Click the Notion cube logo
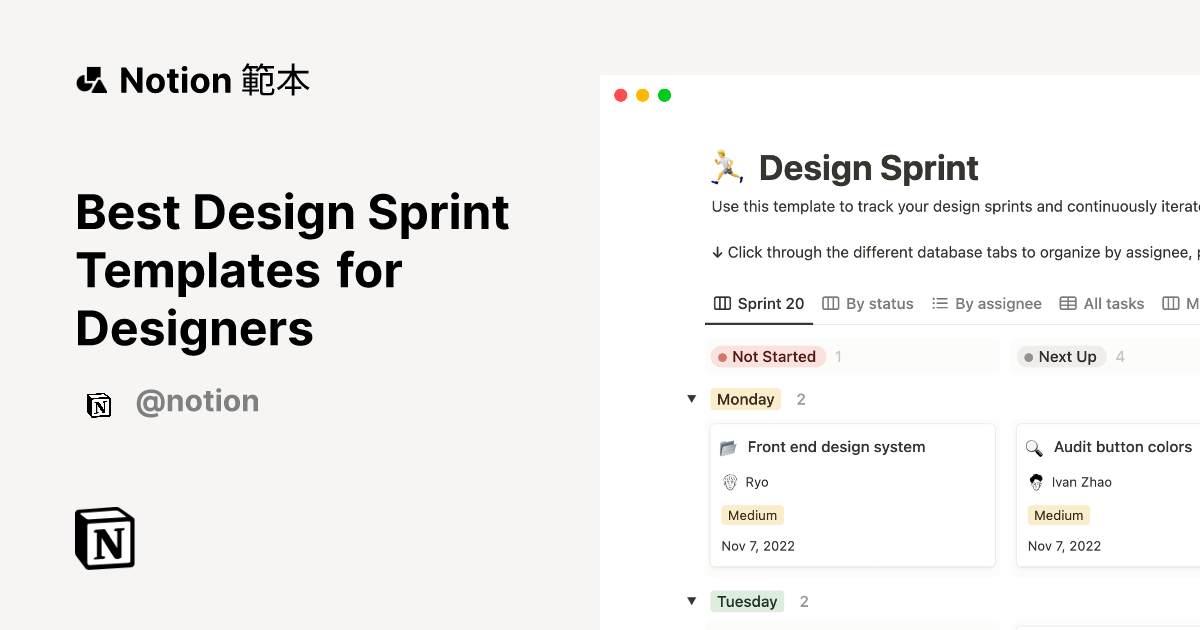This screenshot has width=1200, height=630. pos(105,538)
